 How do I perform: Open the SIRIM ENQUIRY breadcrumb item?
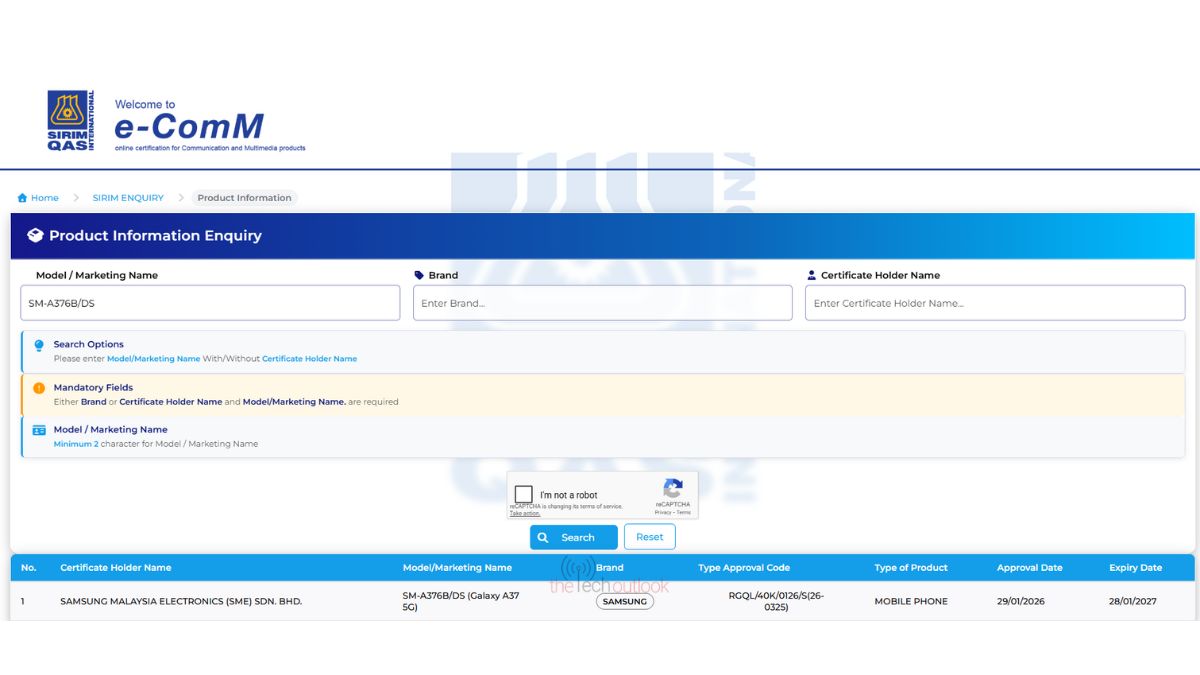[128, 198]
